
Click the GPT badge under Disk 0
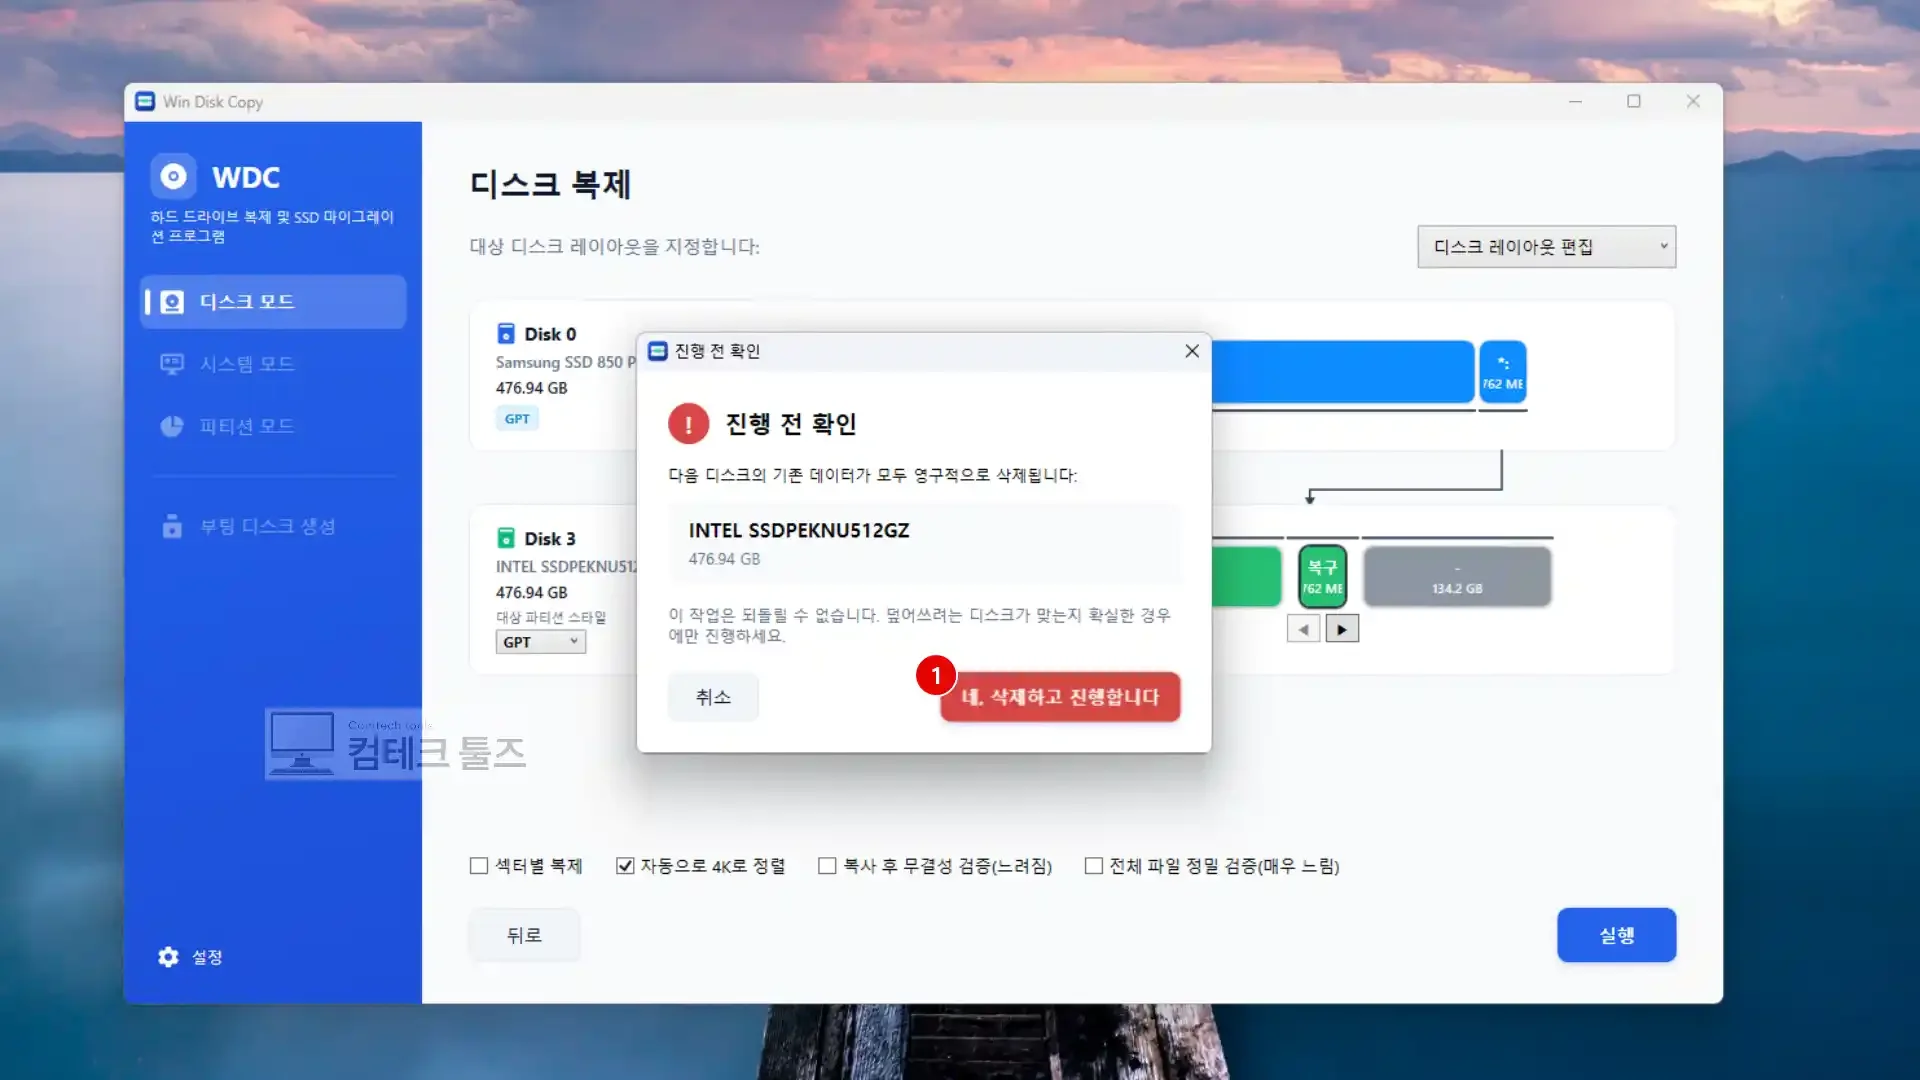click(x=517, y=419)
